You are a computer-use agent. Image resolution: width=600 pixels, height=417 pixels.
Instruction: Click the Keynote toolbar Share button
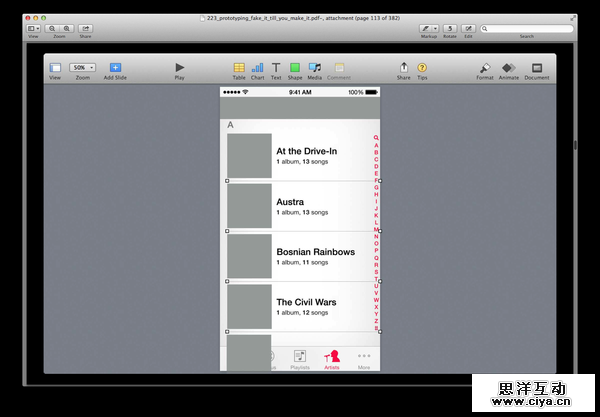tap(403, 67)
